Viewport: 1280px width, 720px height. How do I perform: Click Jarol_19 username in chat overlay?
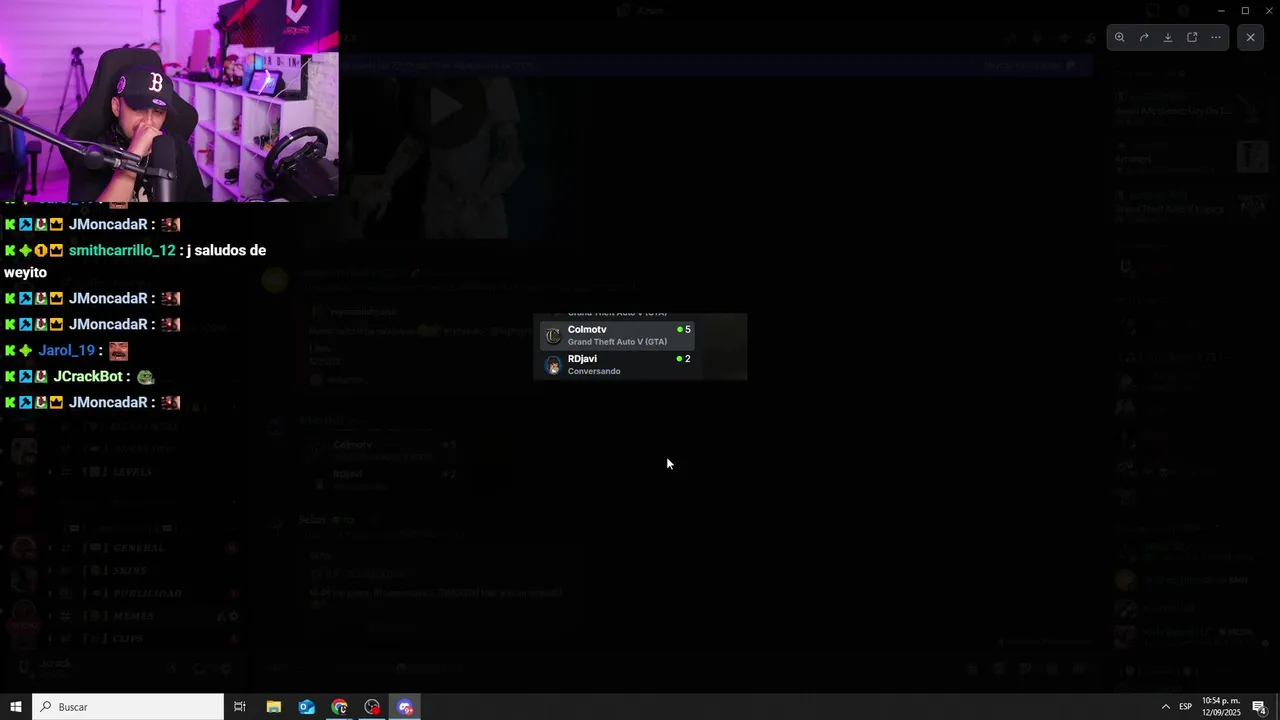click(66, 350)
